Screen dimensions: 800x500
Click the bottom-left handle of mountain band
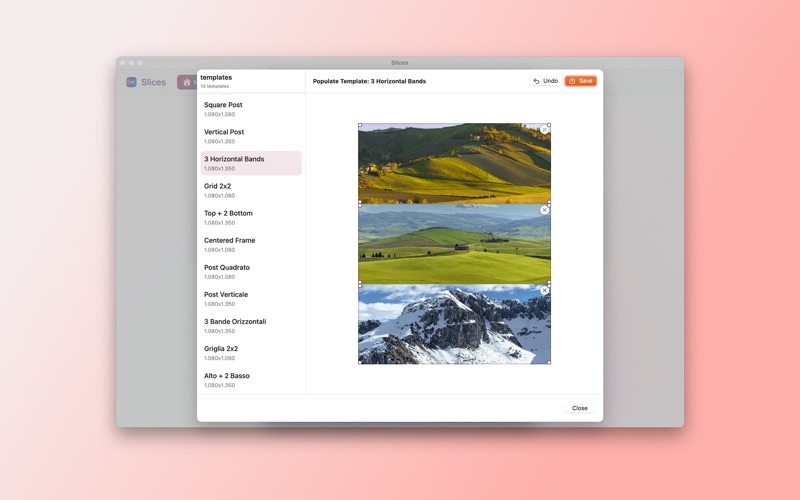(x=360, y=362)
